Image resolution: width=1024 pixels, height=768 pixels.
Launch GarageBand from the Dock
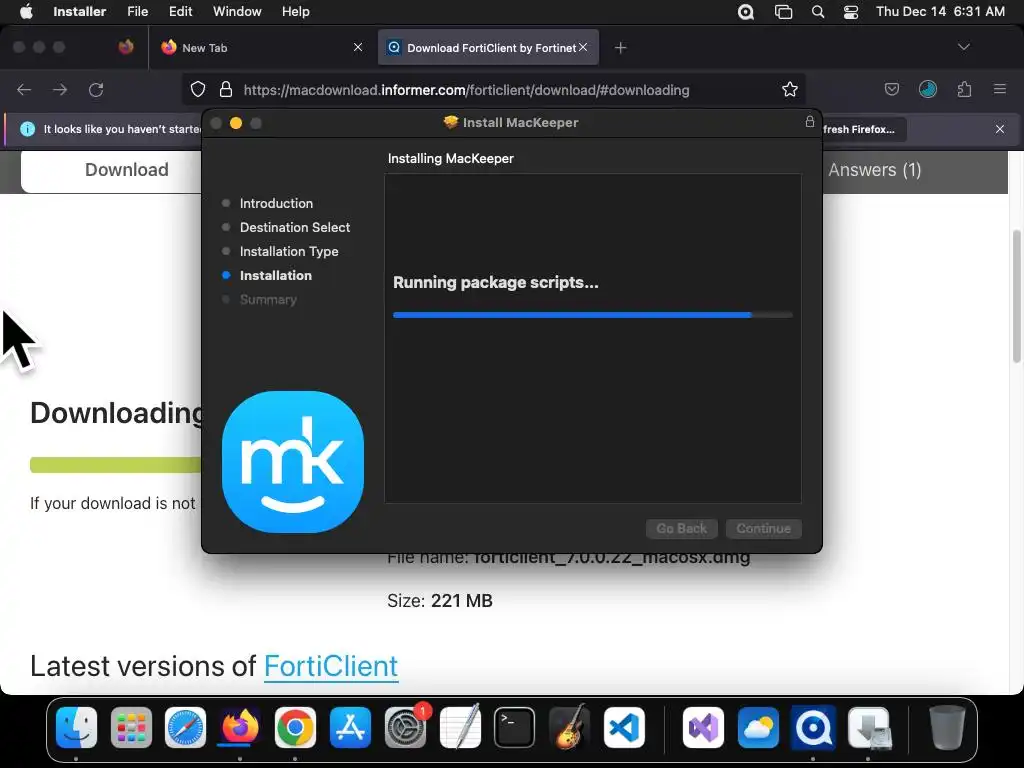point(569,727)
